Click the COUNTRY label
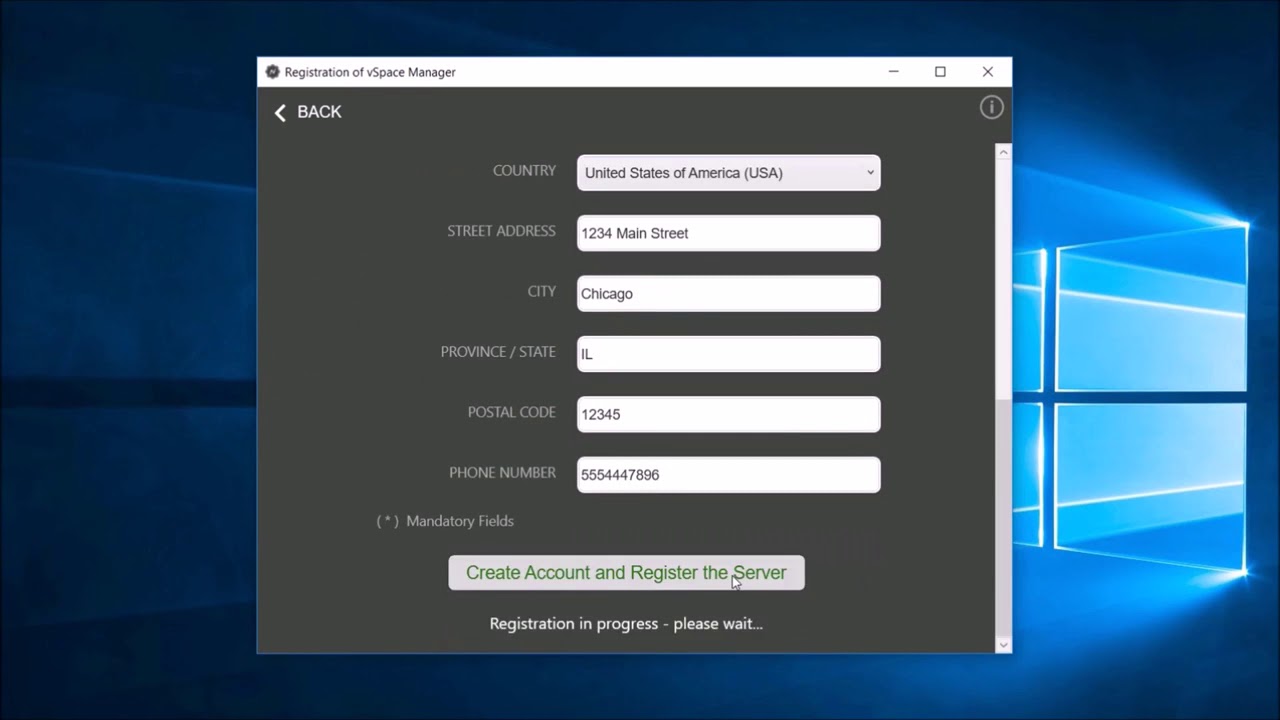The image size is (1280, 720). point(524,171)
